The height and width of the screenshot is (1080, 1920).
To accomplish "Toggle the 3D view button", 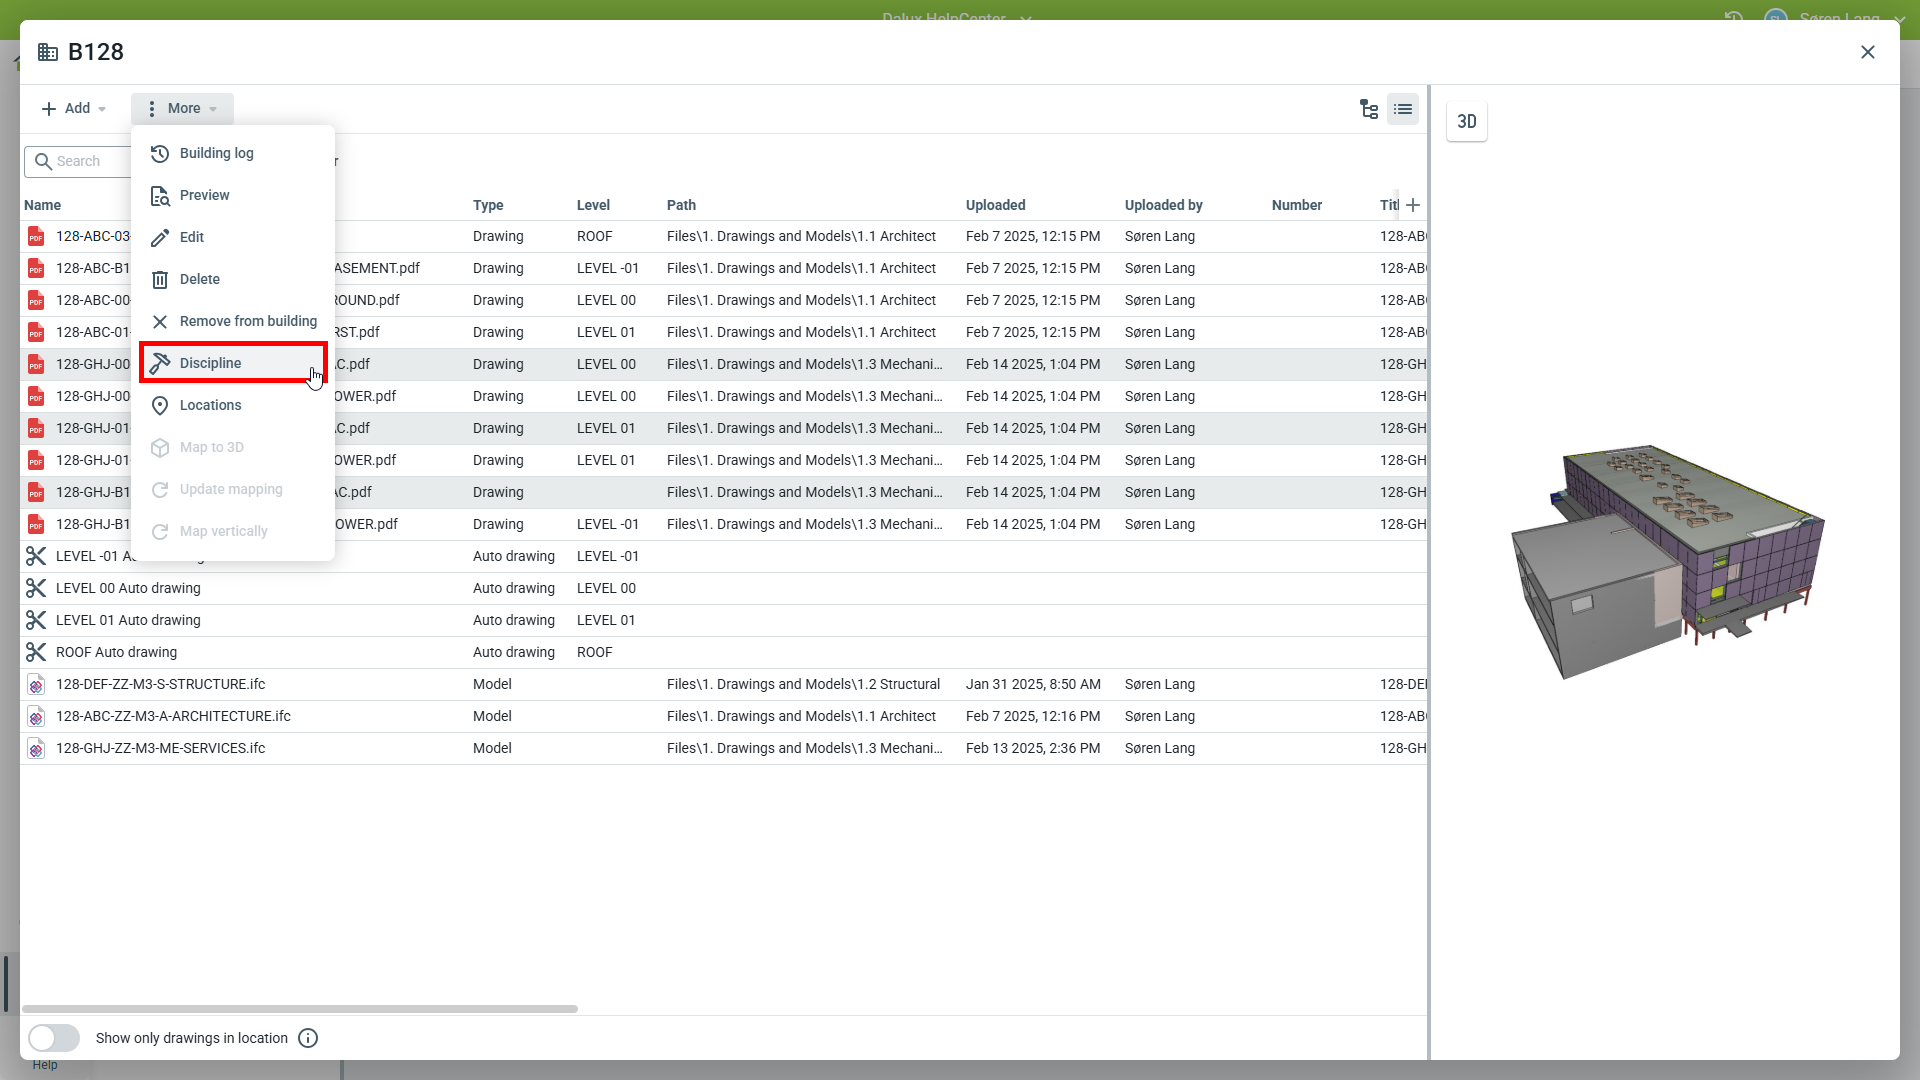I will 1466,122.
